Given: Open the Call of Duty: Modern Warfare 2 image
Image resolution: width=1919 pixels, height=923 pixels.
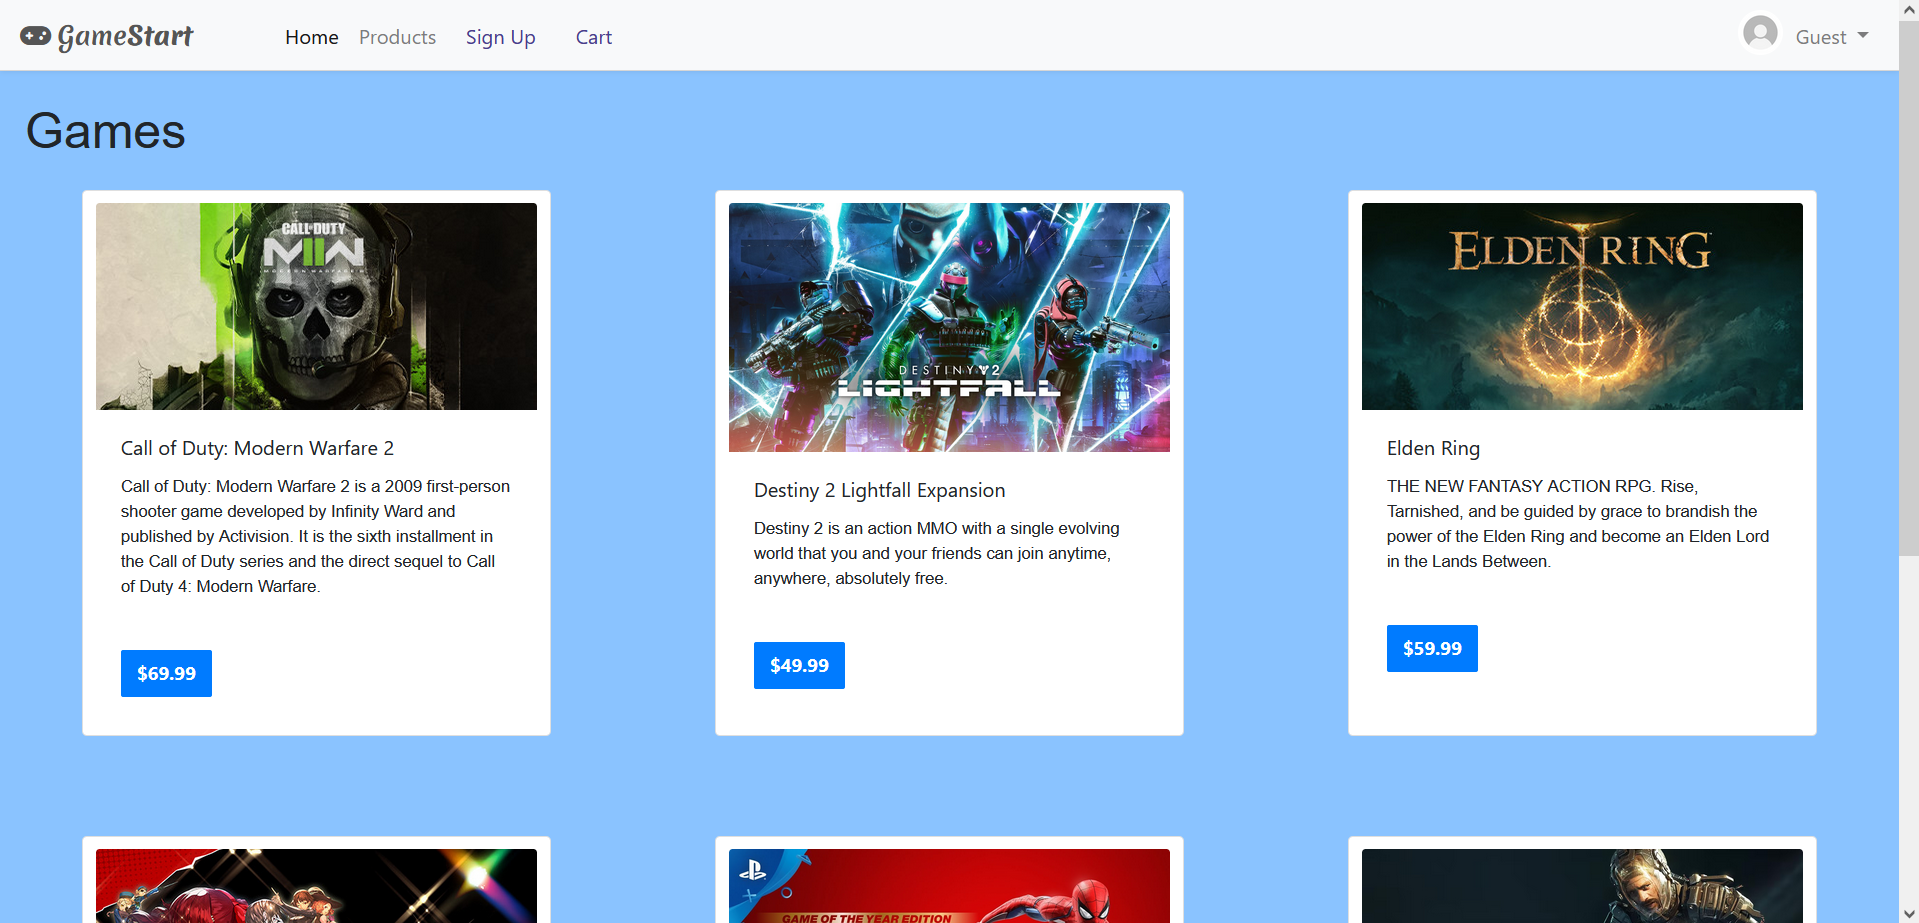Looking at the screenshot, I should (x=316, y=306).
